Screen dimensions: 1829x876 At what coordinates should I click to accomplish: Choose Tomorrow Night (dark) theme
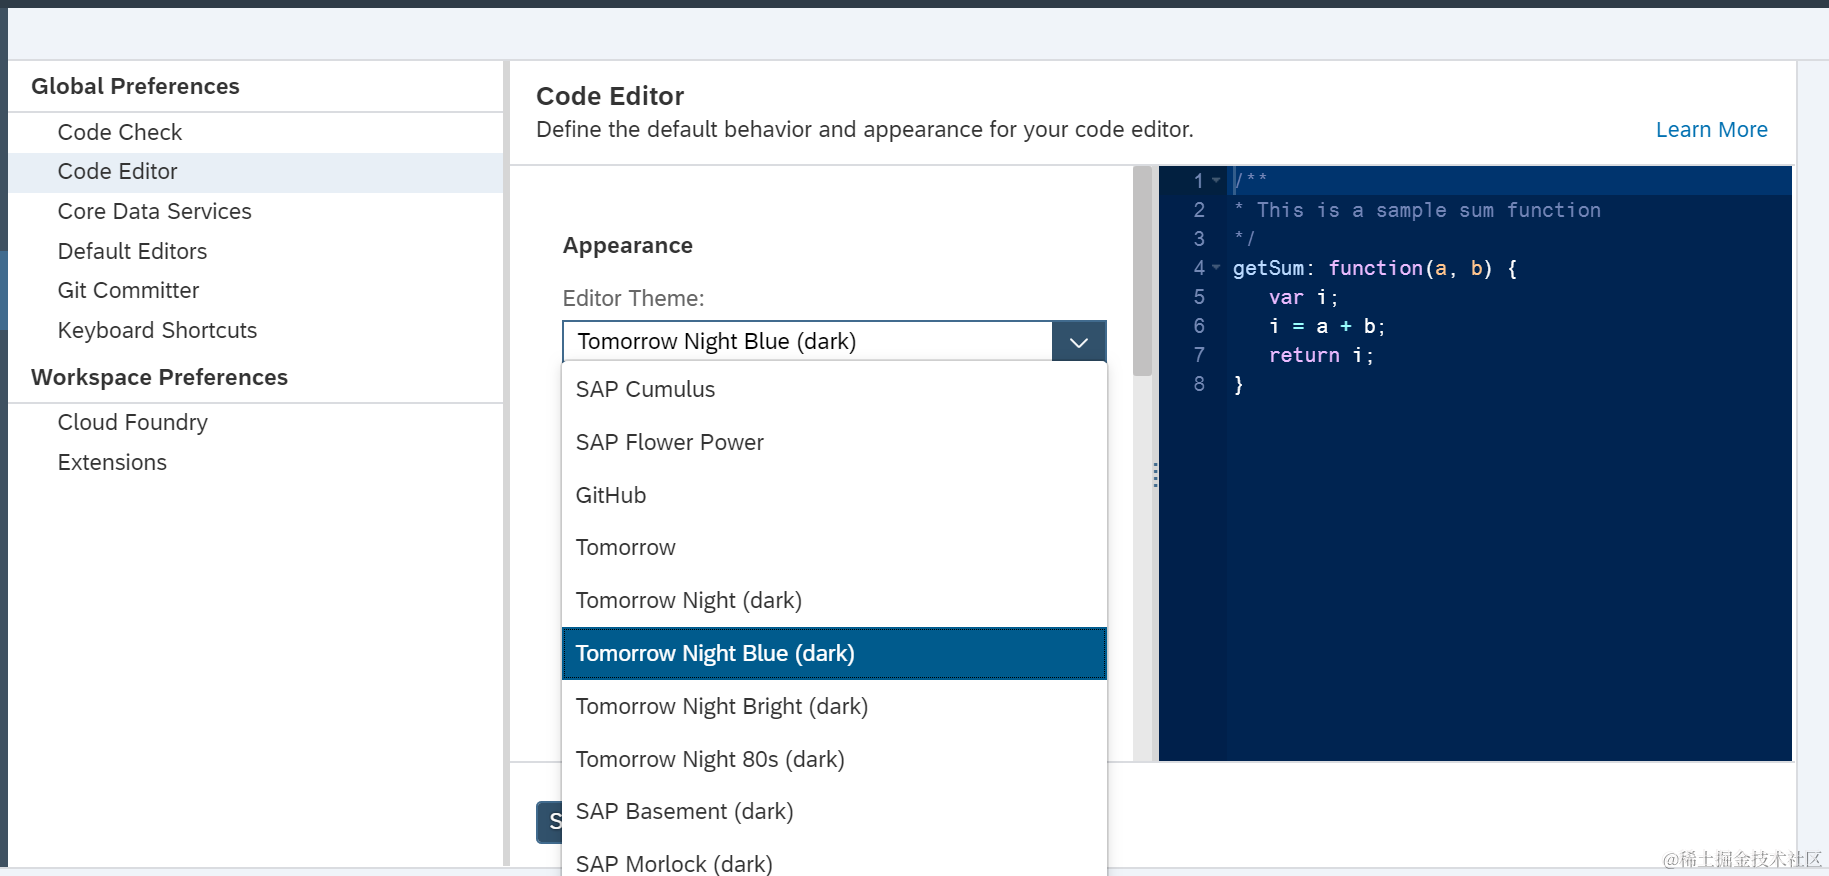834,600
